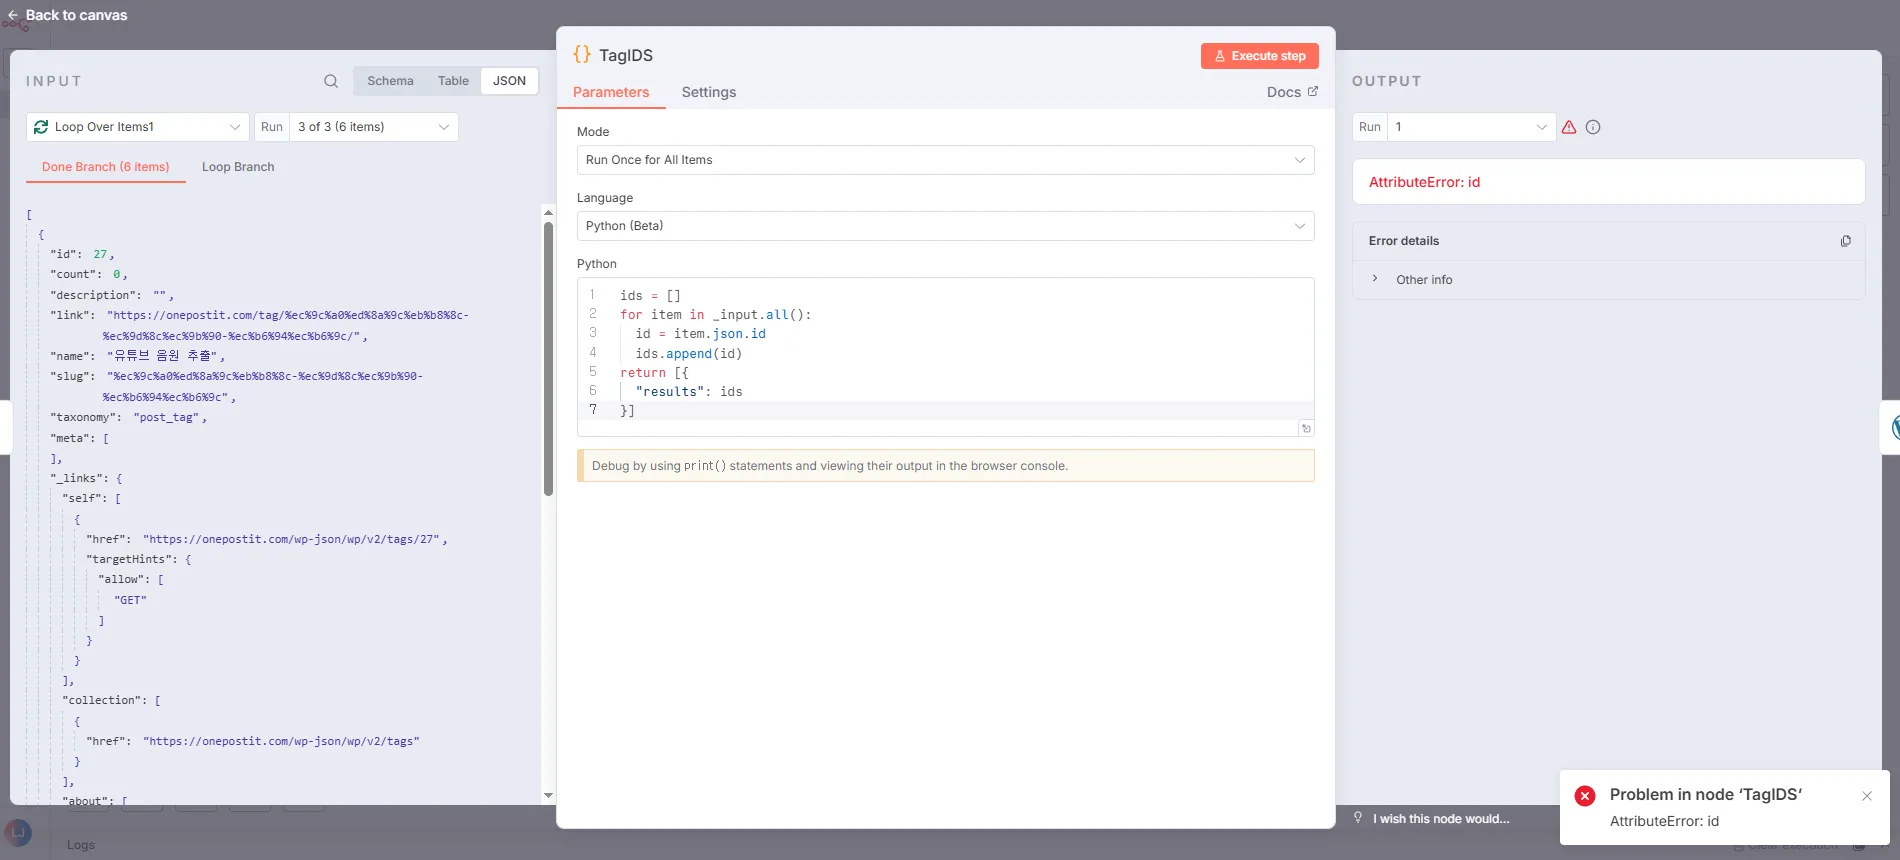Open the Parameters tab
1900x860 pixels.
[611, 92]
